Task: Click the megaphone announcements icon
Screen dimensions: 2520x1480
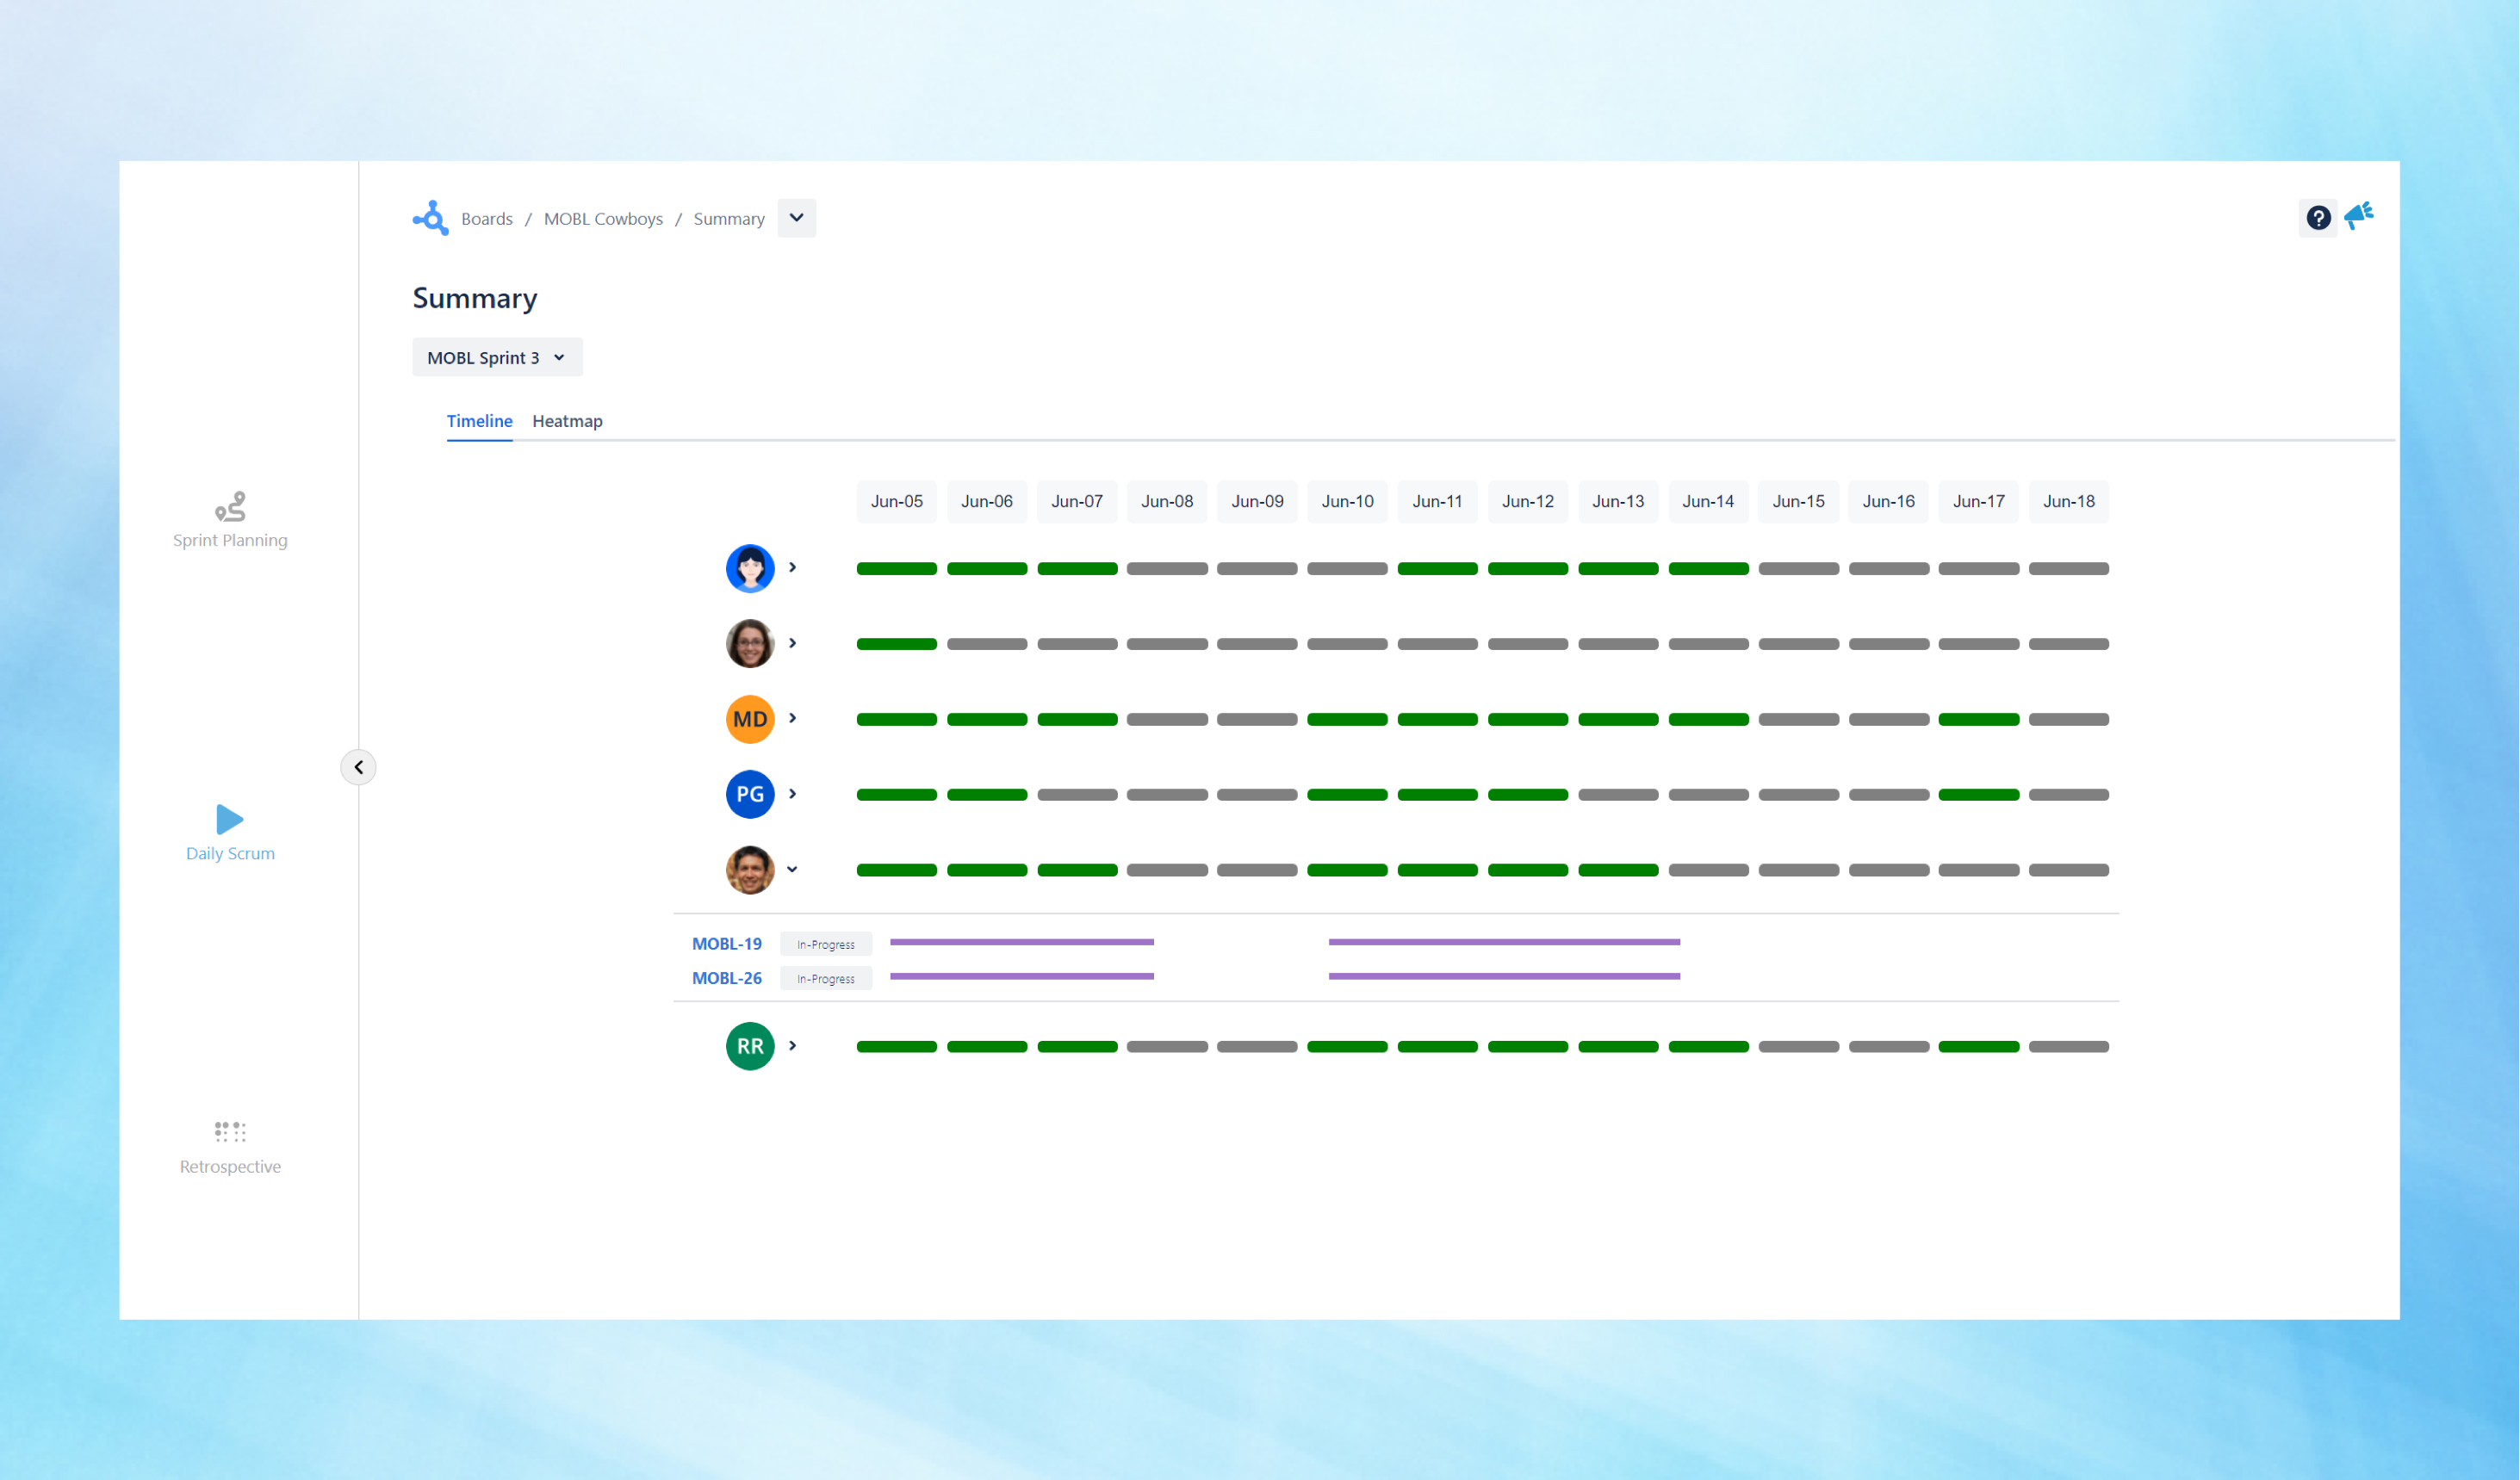Action: click(x=2359, y=216)
